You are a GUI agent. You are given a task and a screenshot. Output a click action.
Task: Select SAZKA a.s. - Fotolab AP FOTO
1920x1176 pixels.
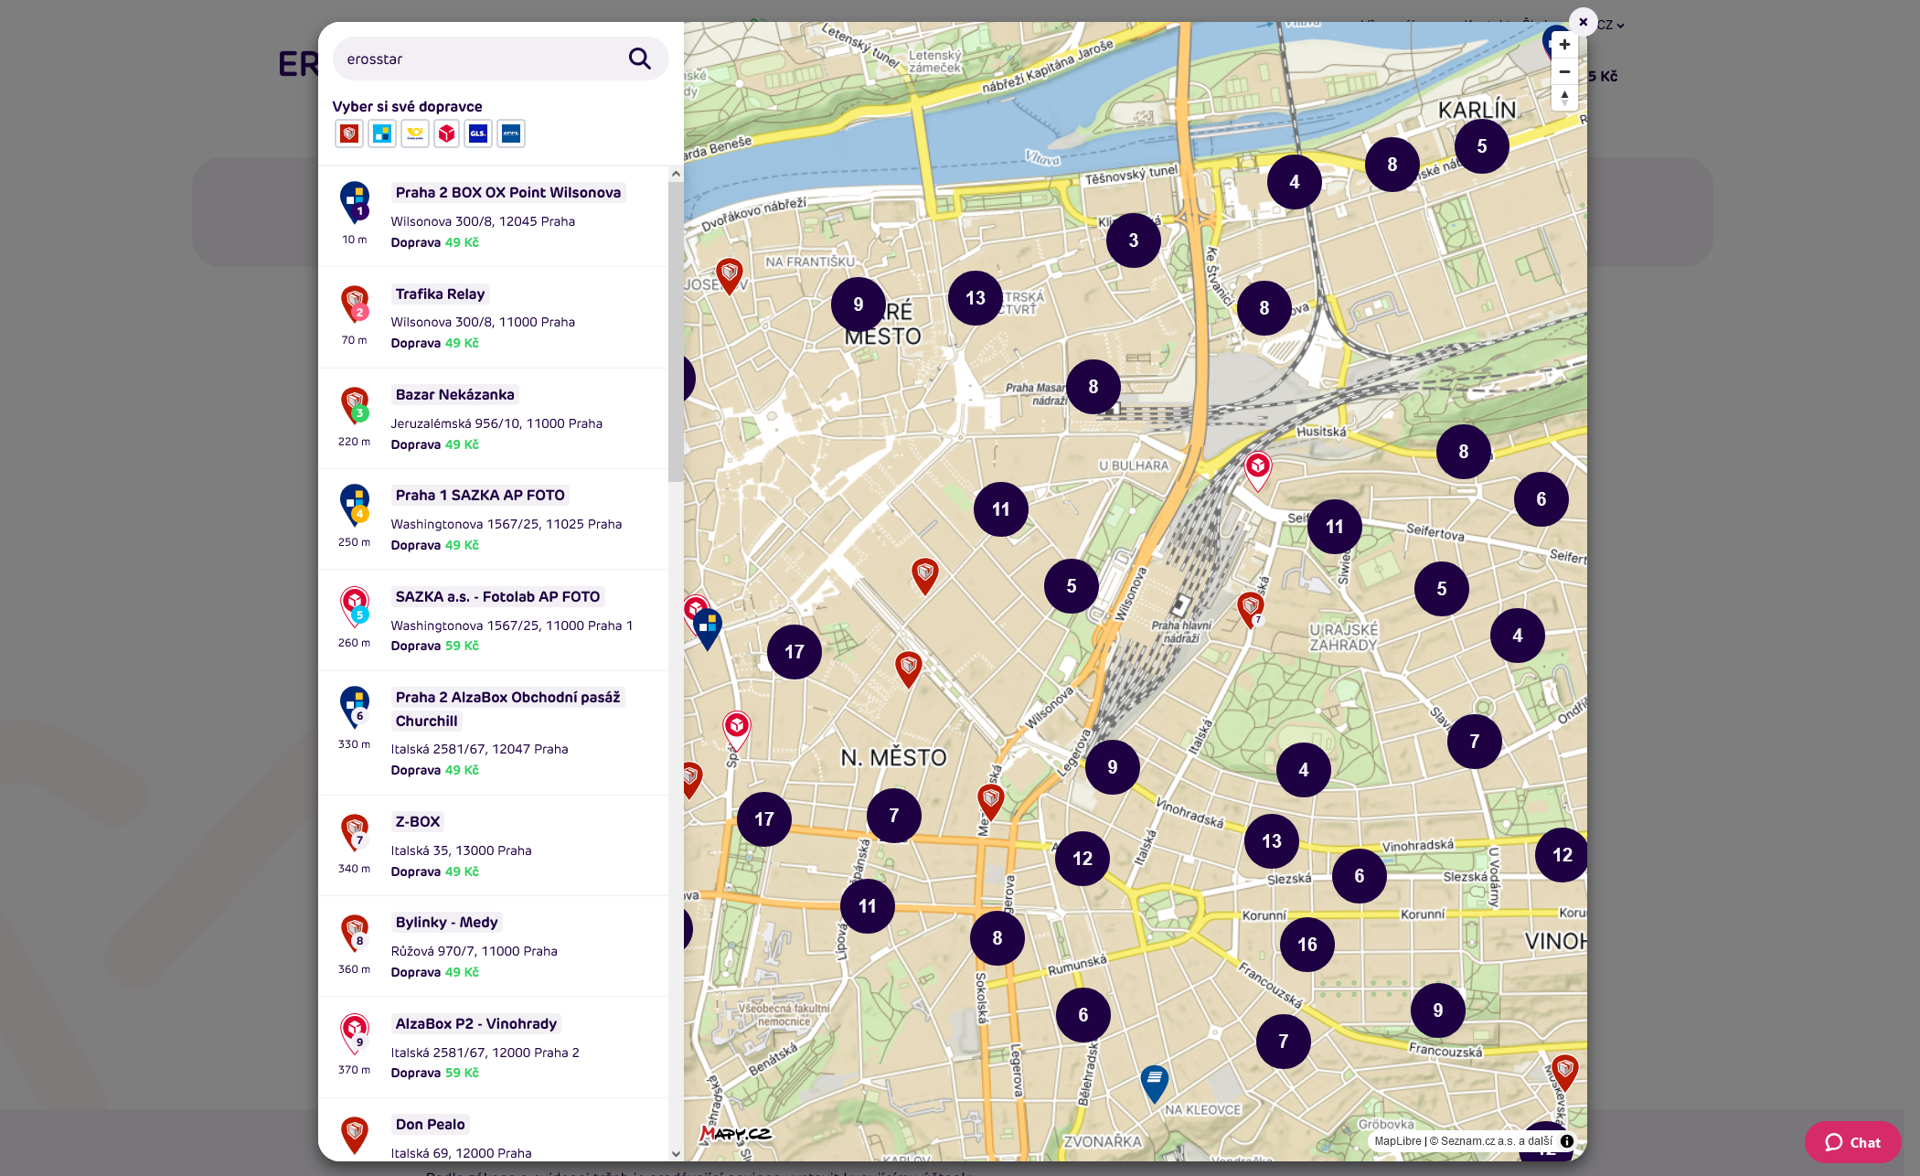[493, 620]
